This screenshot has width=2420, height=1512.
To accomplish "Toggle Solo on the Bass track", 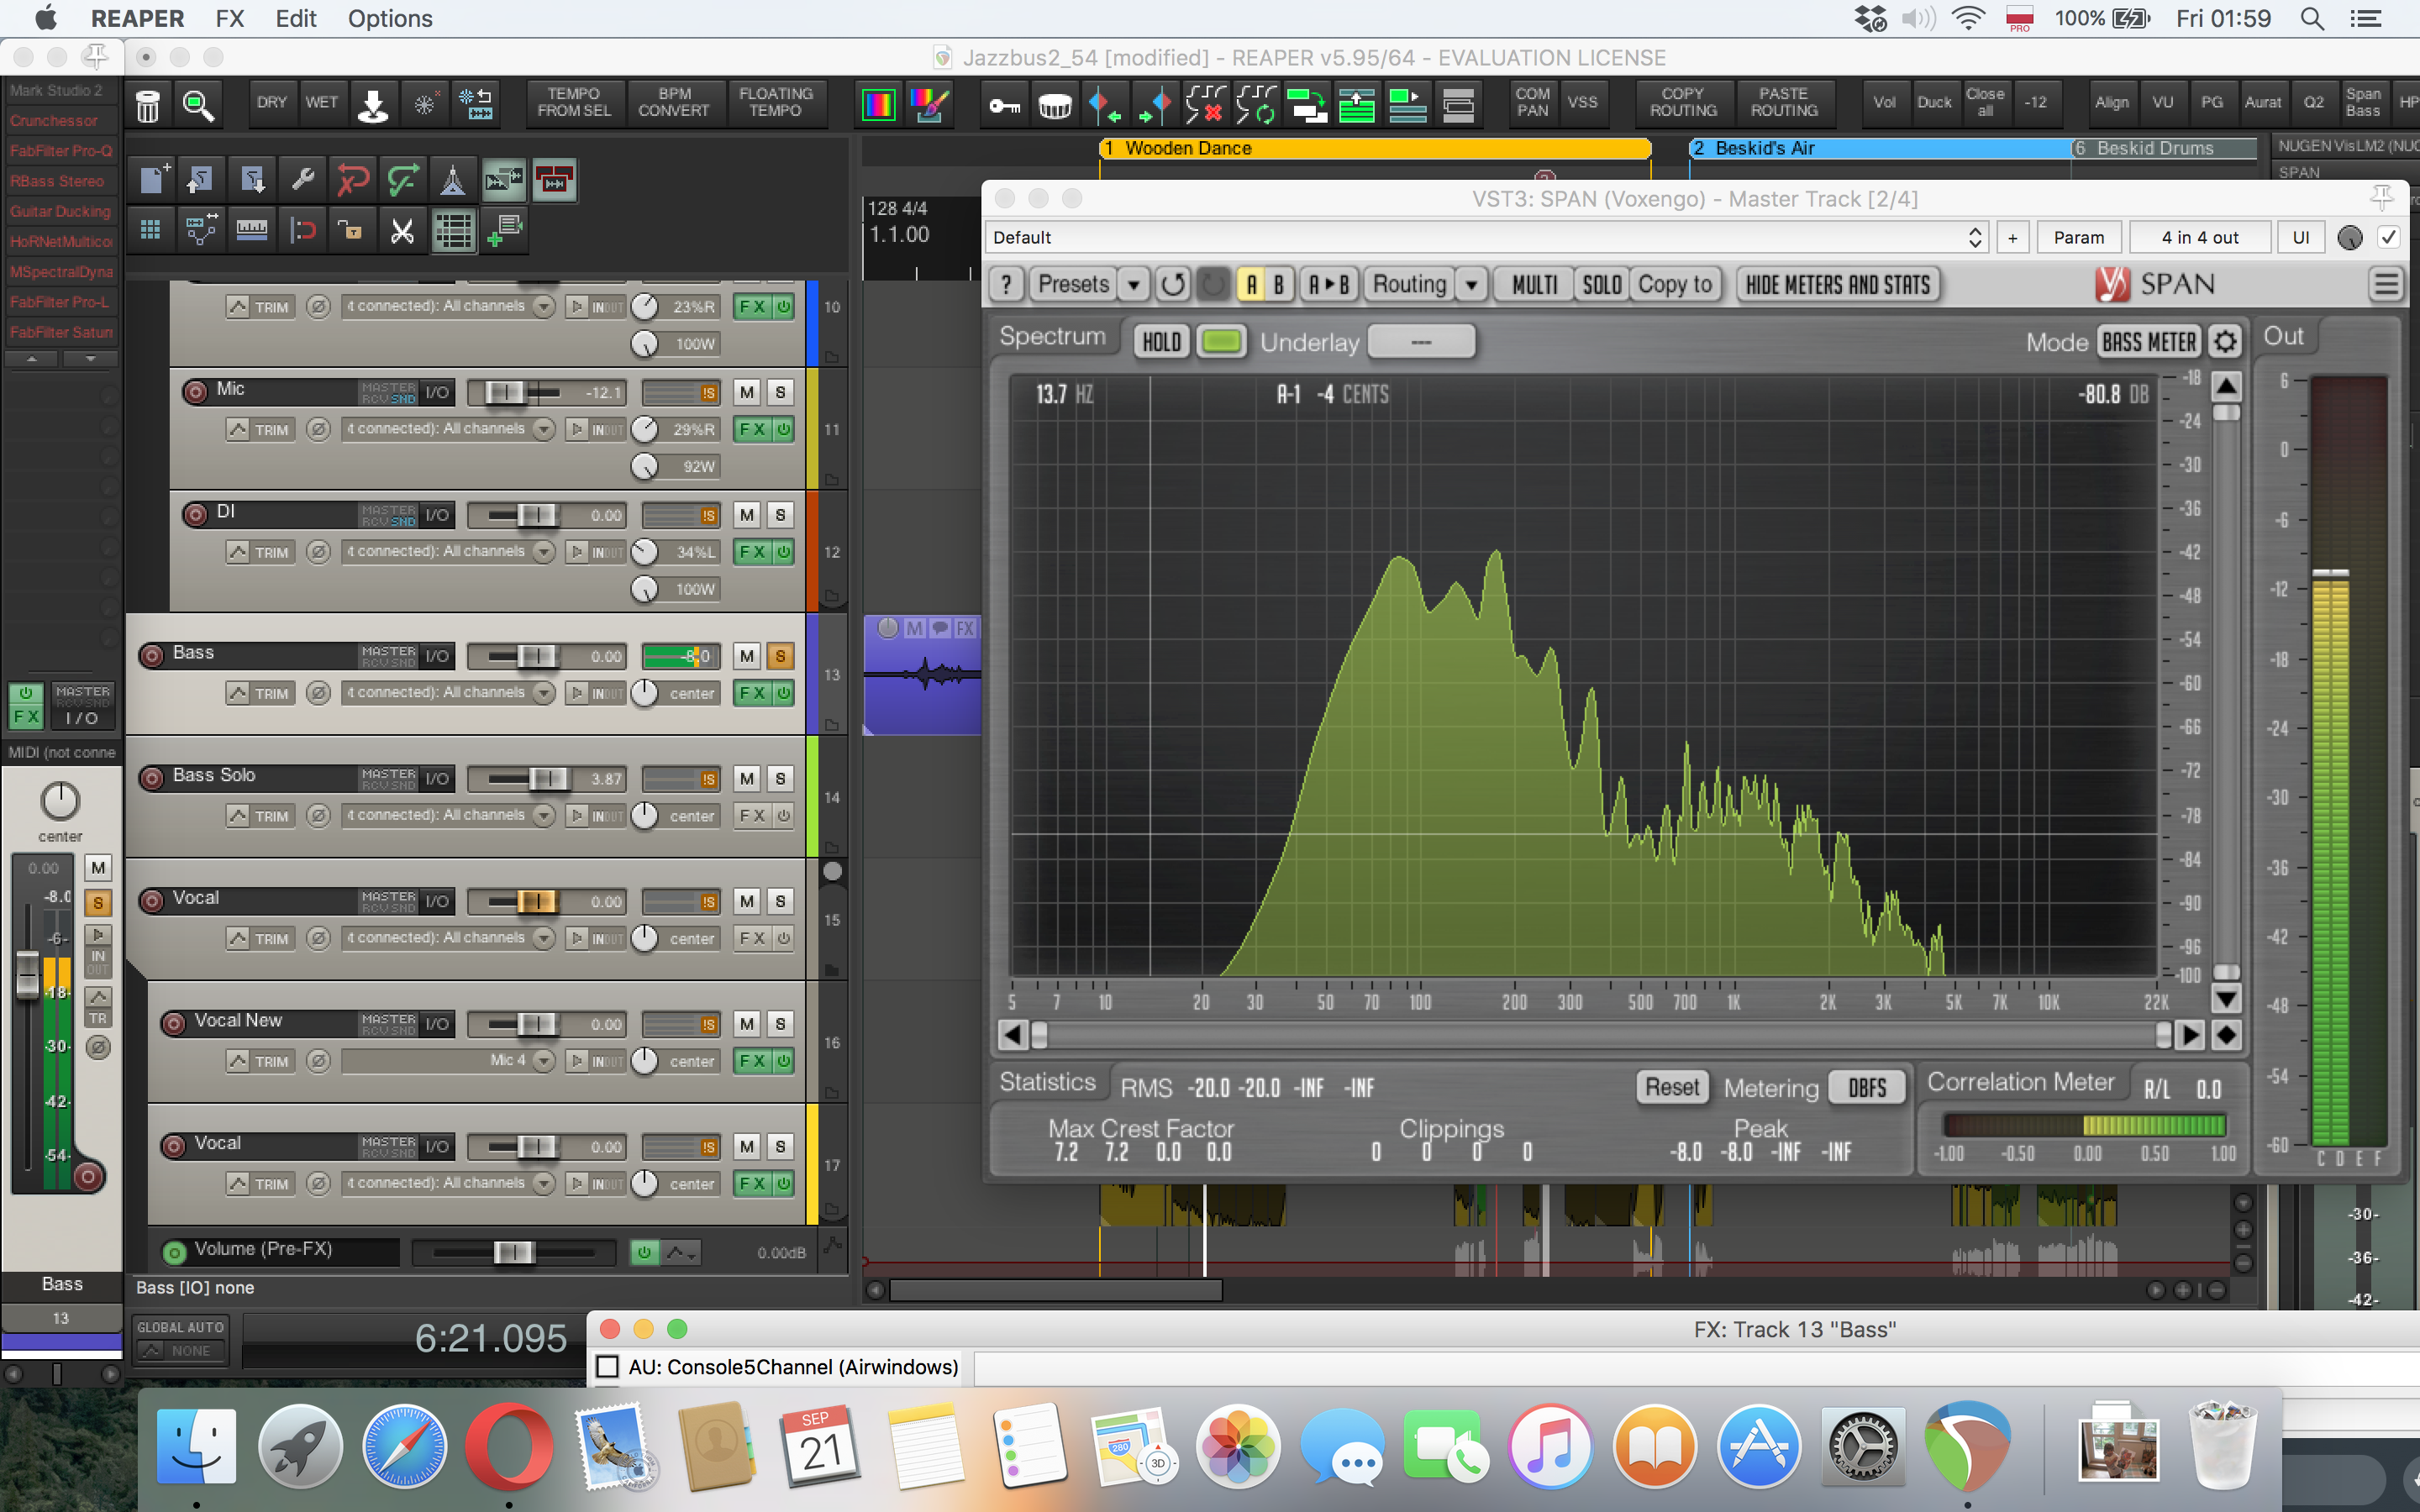I will [x=780, y=656].
